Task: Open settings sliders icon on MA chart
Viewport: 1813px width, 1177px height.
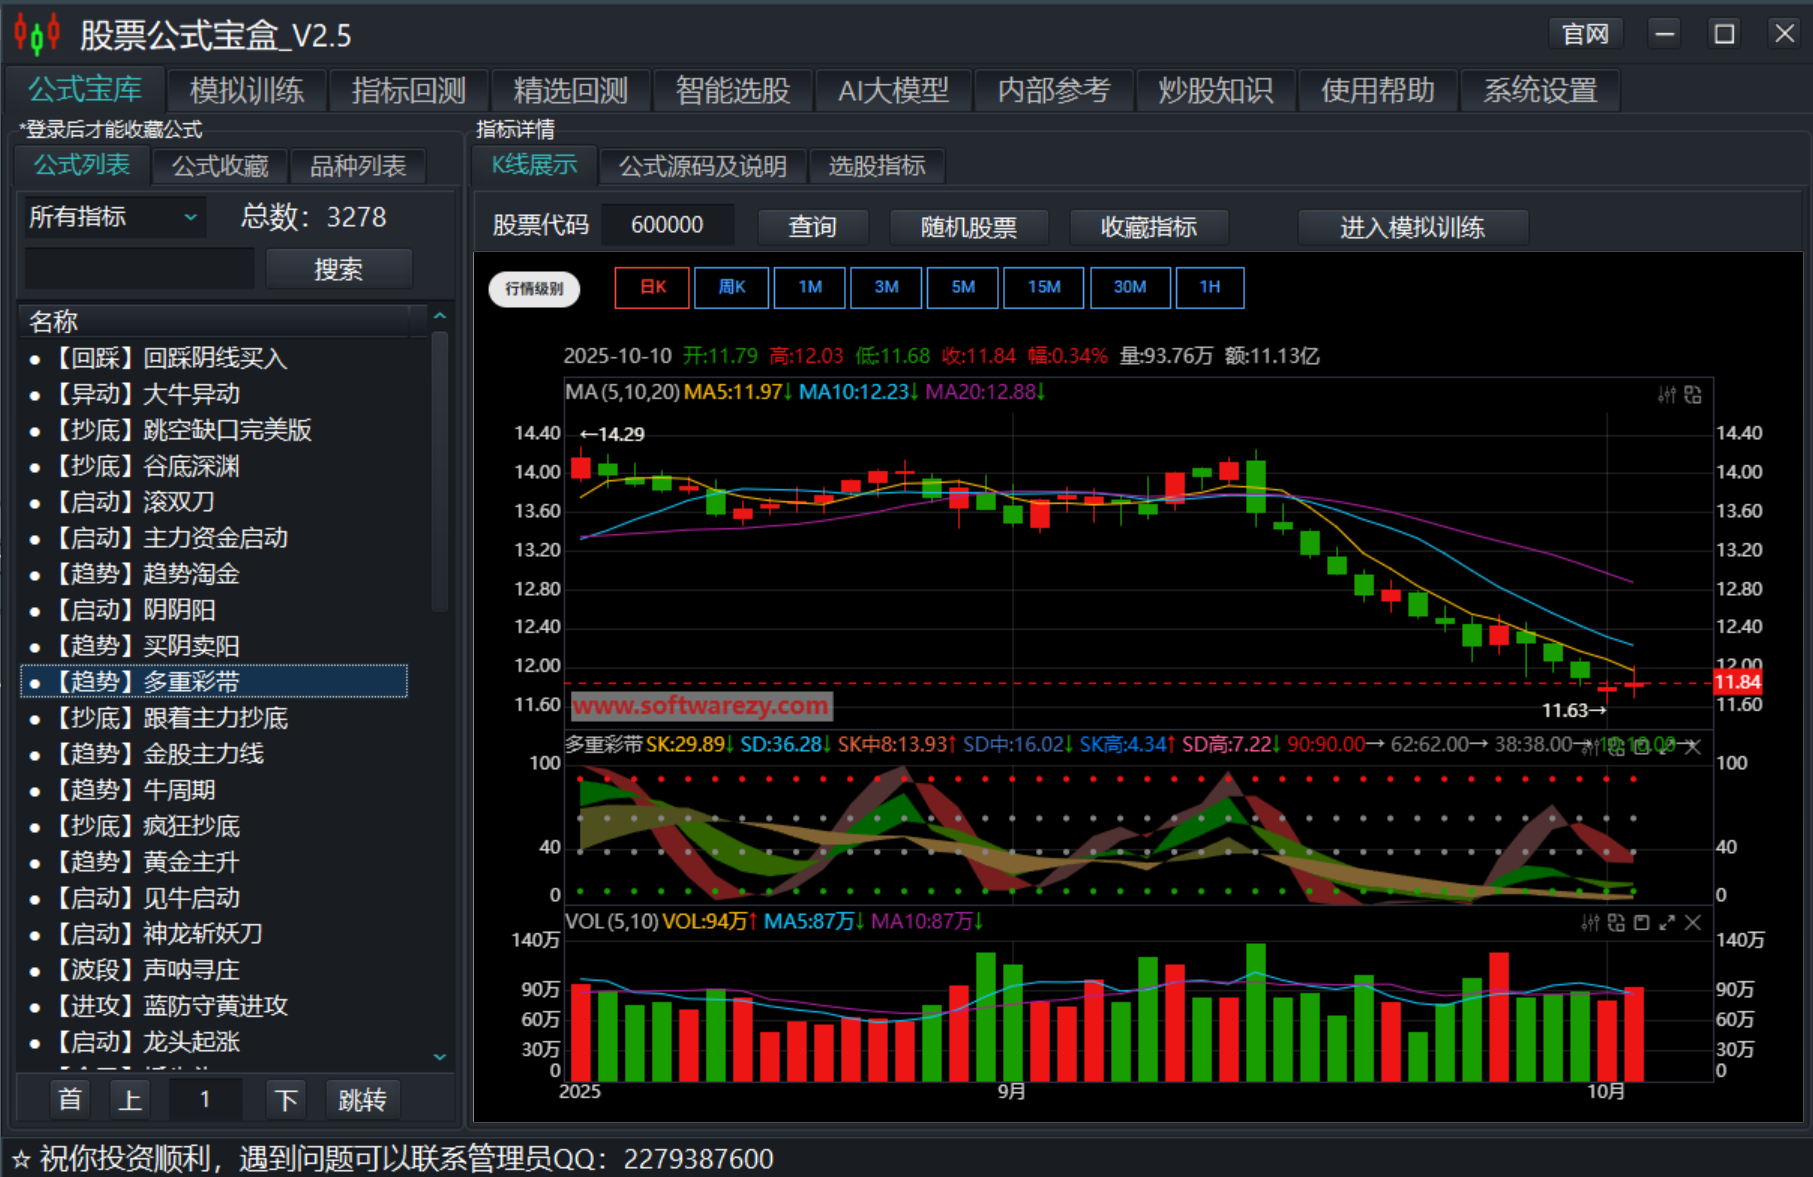Action: 1666,395
